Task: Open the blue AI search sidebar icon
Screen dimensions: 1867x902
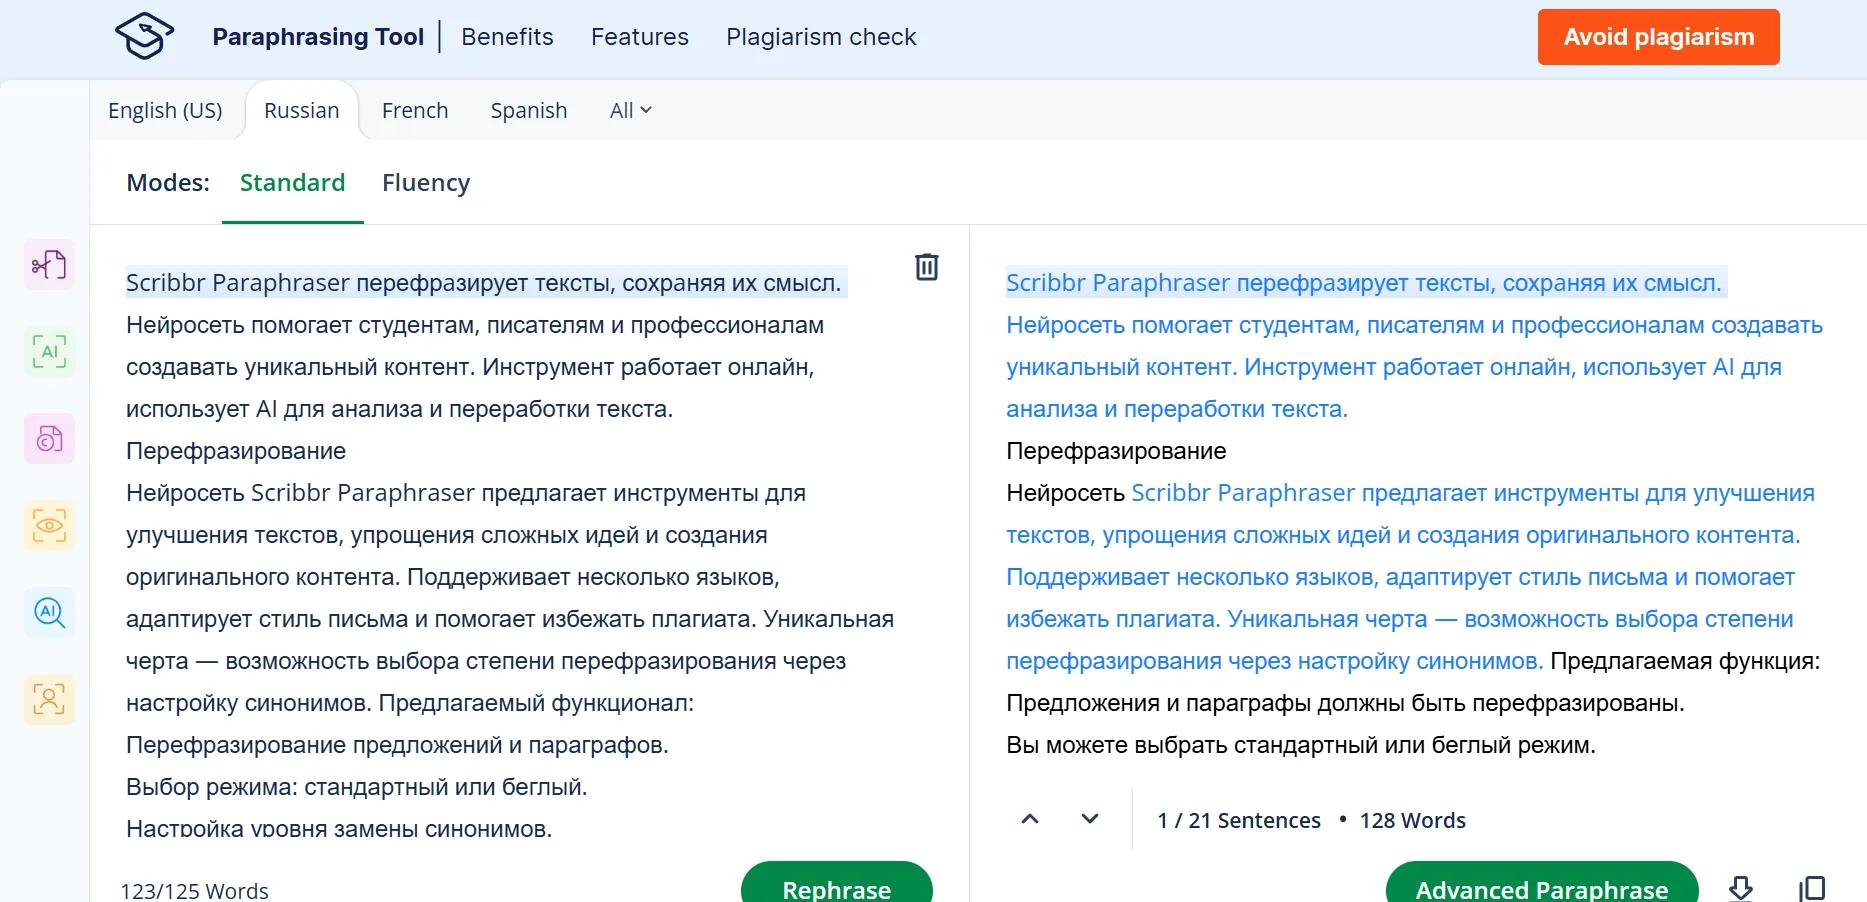Action: (49, 613)
